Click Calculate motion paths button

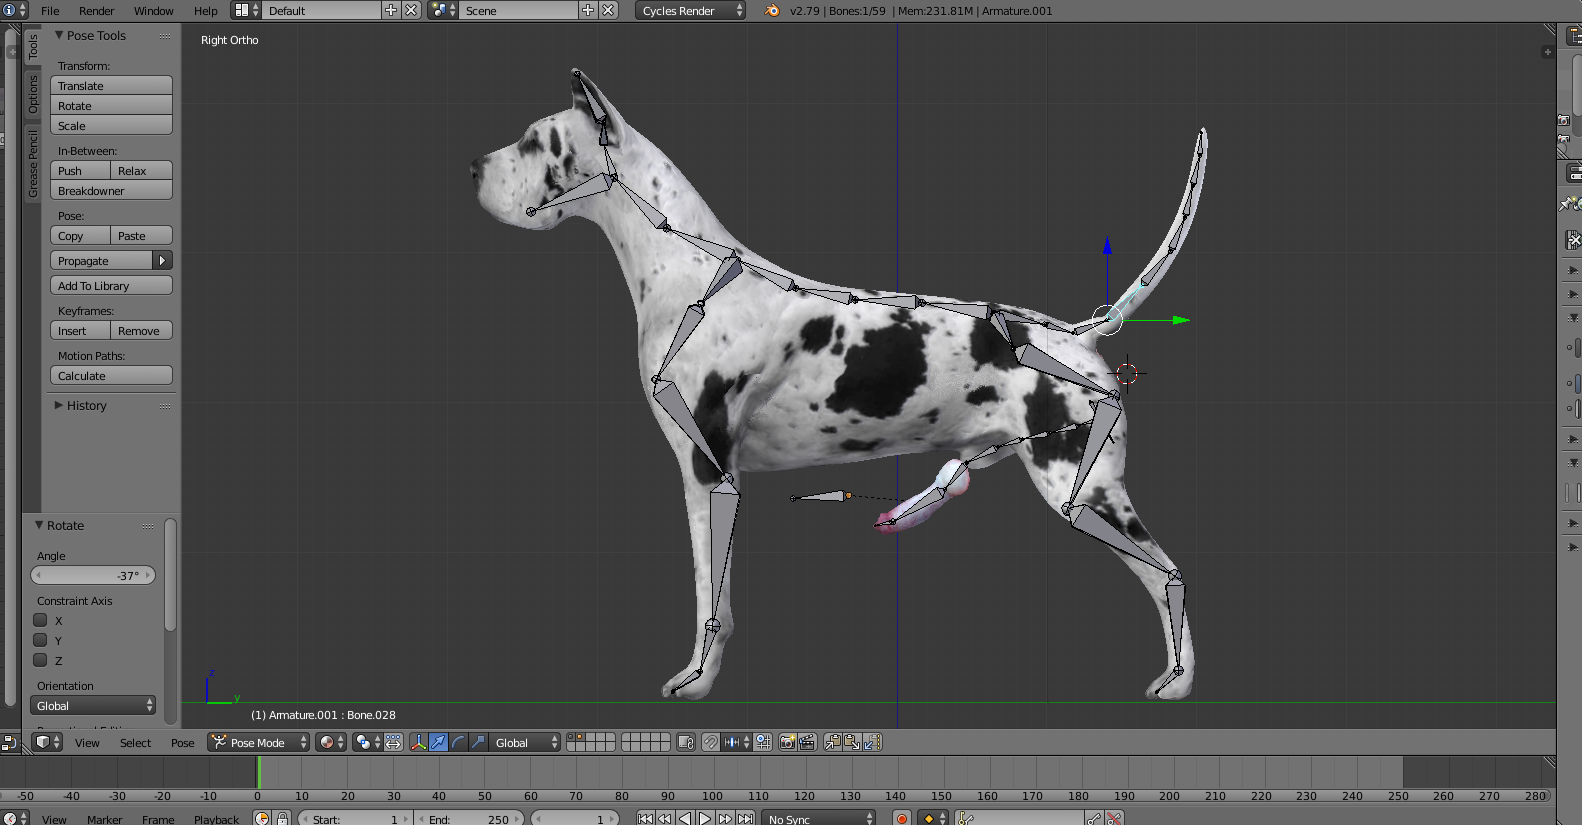click(x=111, y=376)
